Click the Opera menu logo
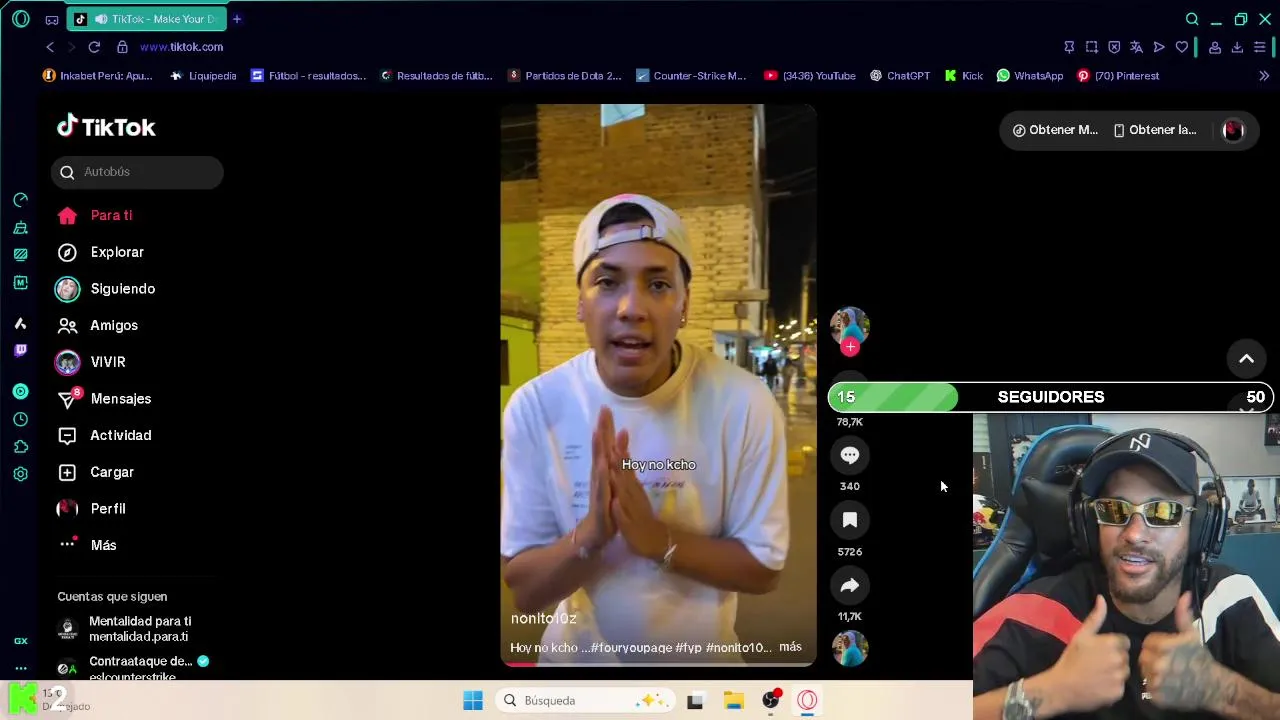The height and width of the screenshot is (720, 1280). click(20, 19)
